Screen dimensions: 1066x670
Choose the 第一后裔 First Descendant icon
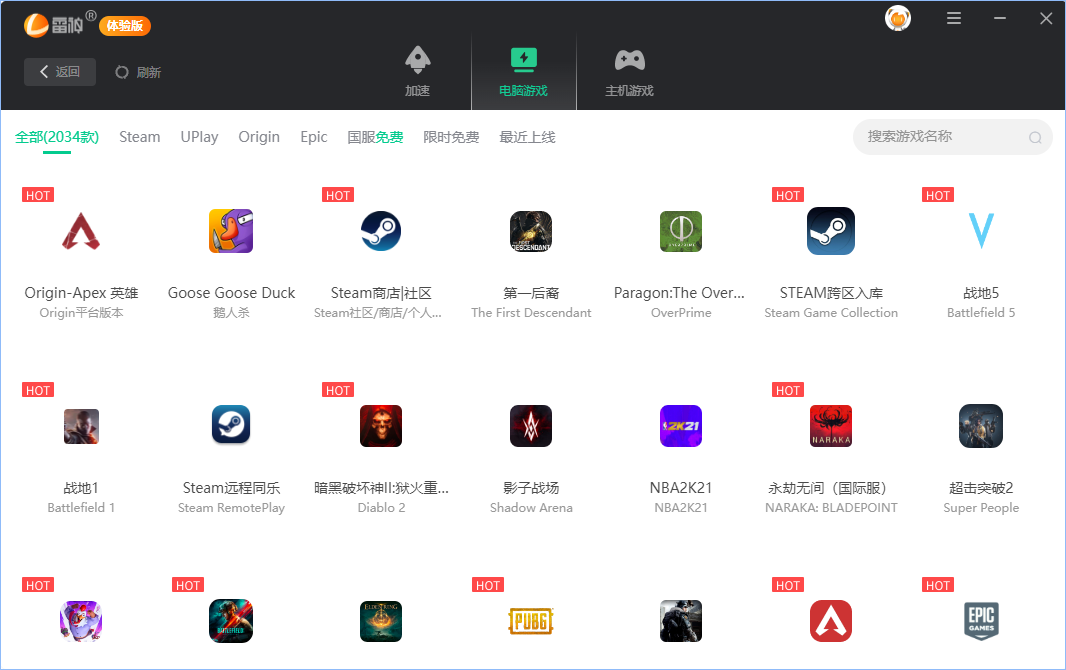(x=531, y=231)
